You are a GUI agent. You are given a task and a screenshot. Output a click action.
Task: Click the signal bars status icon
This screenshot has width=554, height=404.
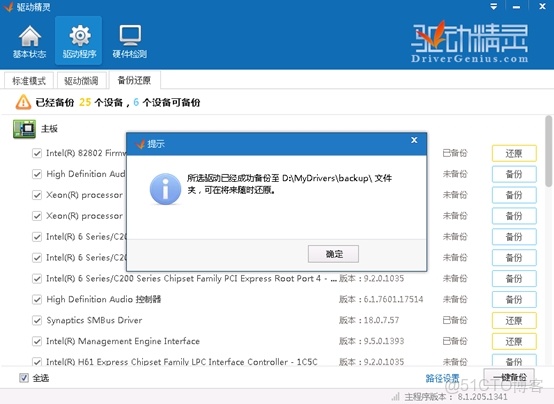pos(396,396)
